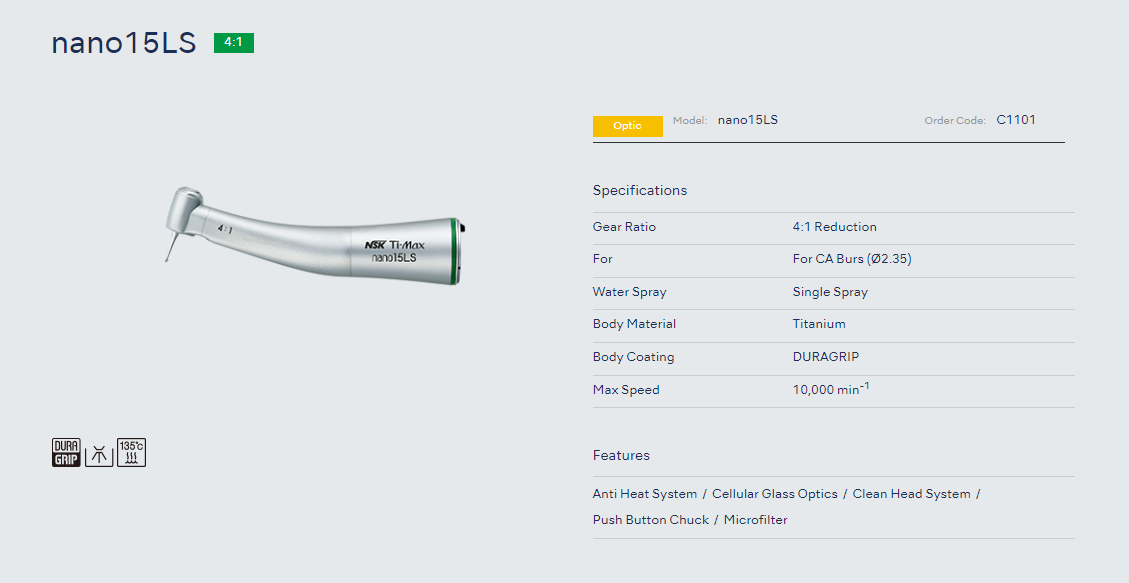
Task: Click the DURAGRIP coating icon
Action: point(66,452)
